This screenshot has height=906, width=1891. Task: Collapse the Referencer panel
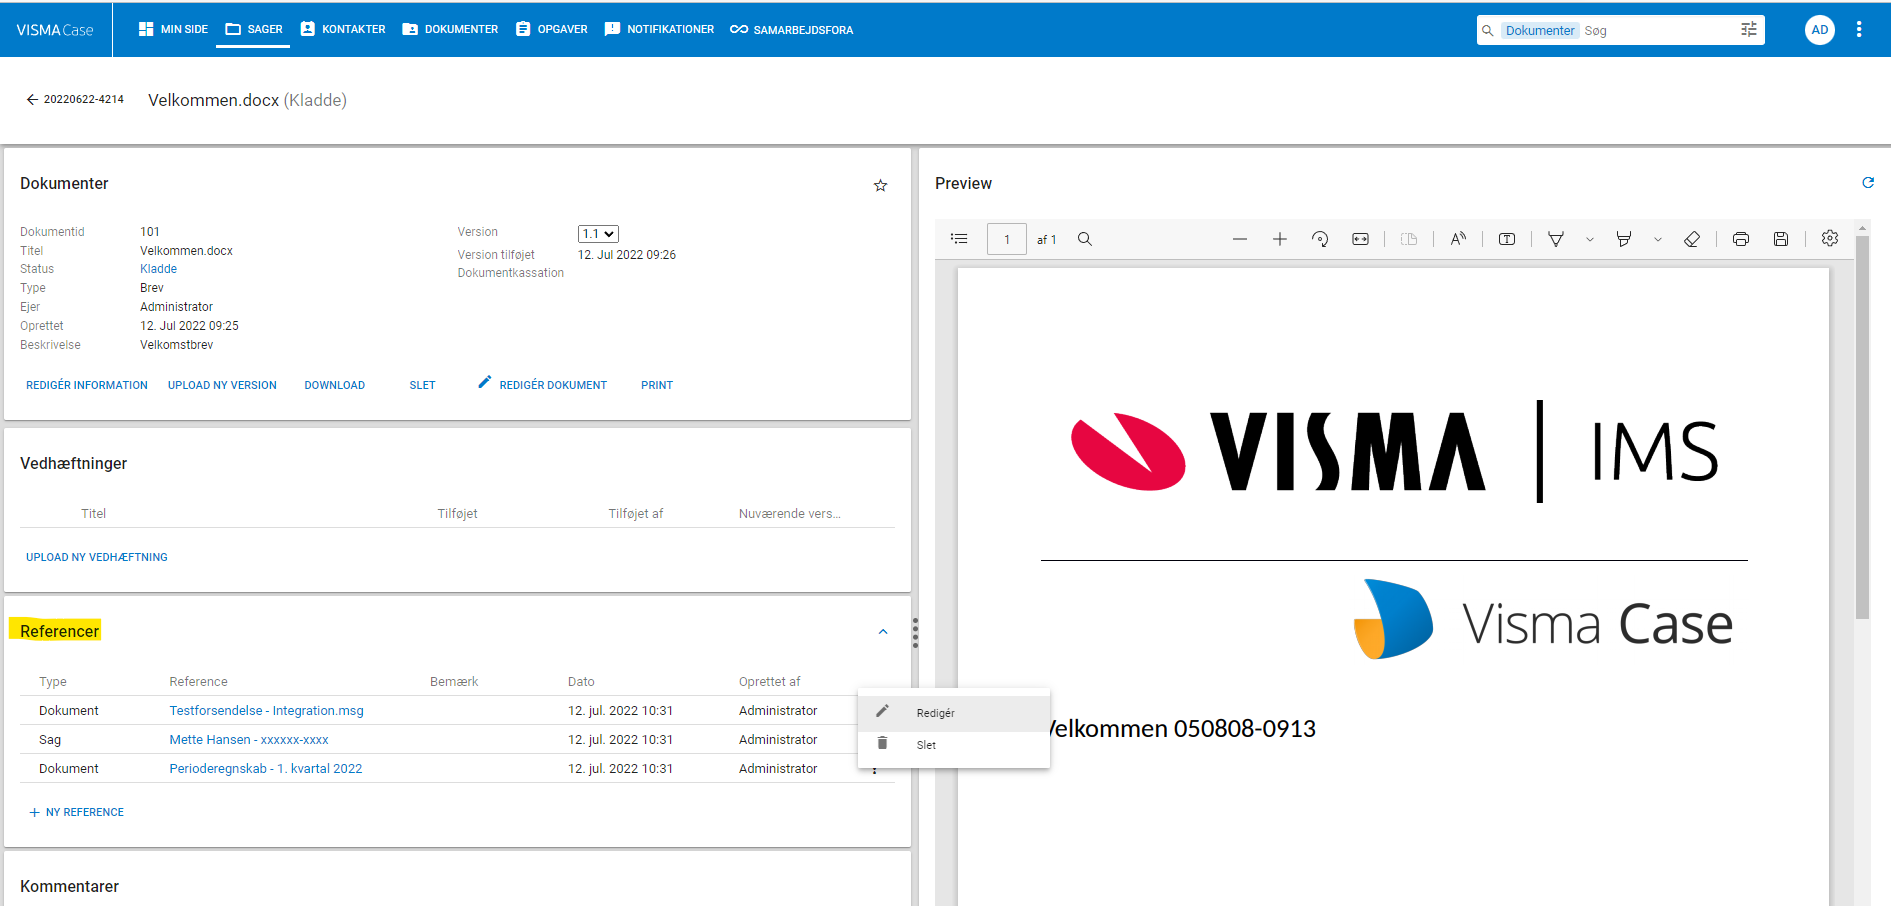click(883, 632)
